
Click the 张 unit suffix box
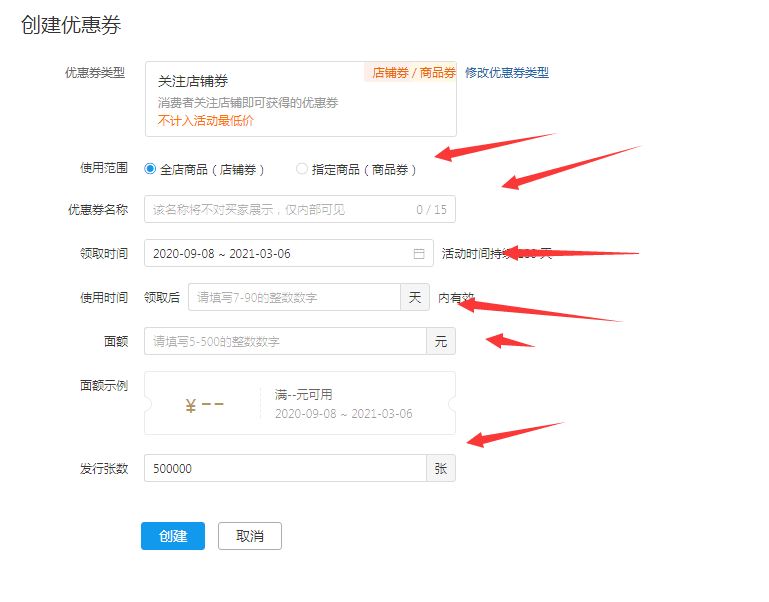[441, 469]
